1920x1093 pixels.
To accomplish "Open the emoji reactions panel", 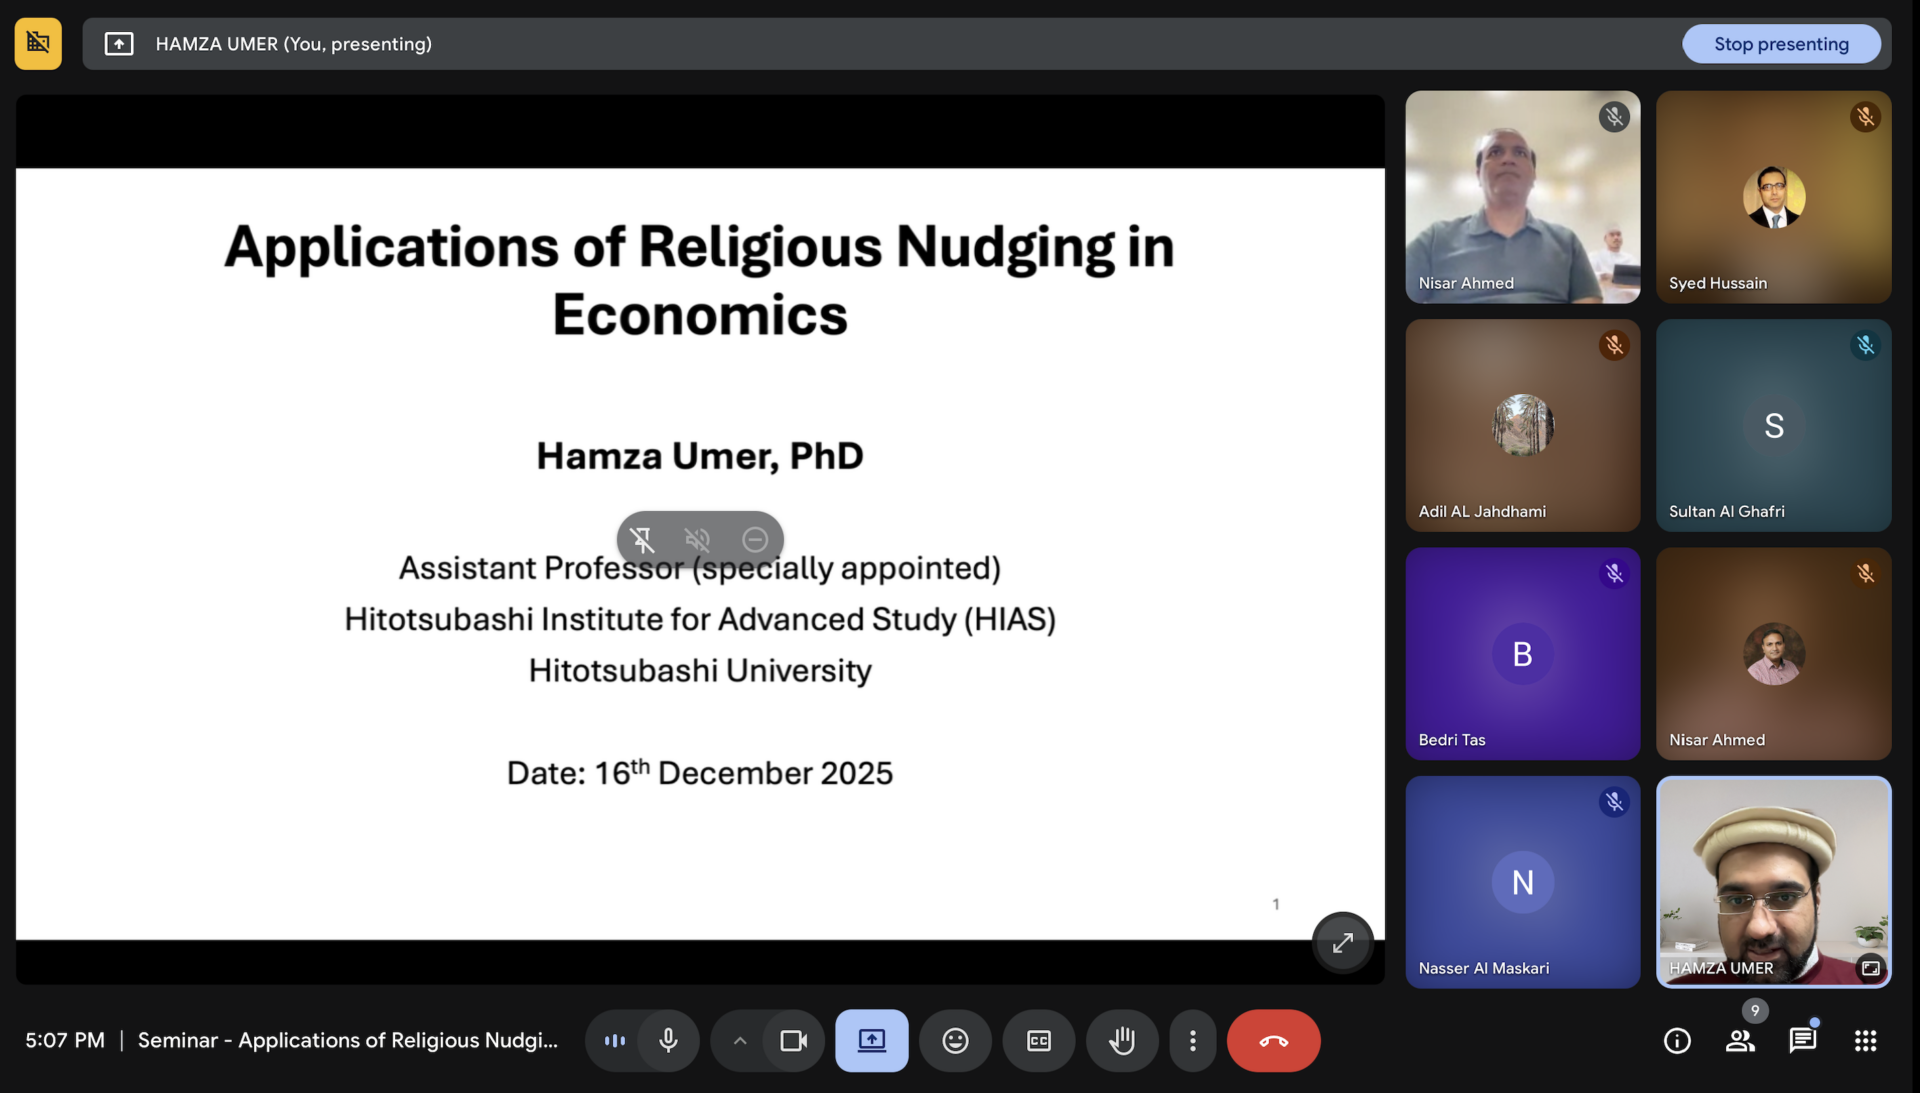I will [955, 1040].
